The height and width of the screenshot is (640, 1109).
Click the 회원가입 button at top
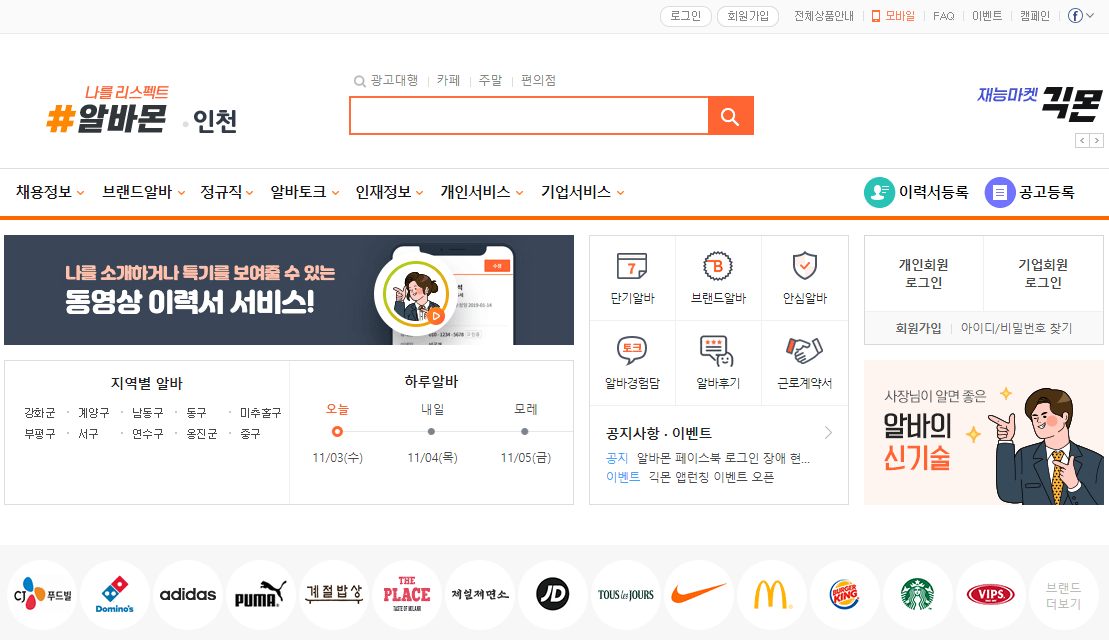(x=746, y=15)
